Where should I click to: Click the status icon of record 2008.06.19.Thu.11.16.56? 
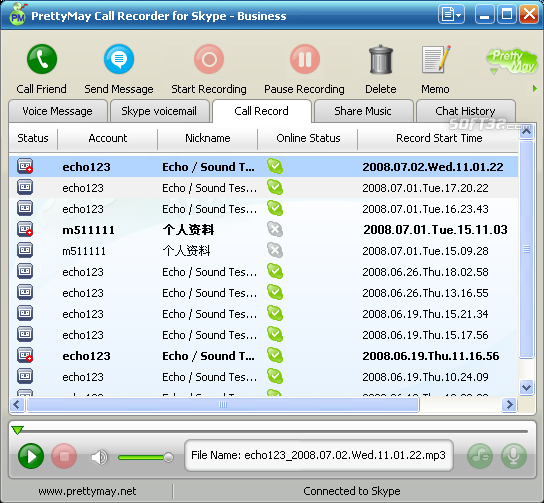(25, 355)
